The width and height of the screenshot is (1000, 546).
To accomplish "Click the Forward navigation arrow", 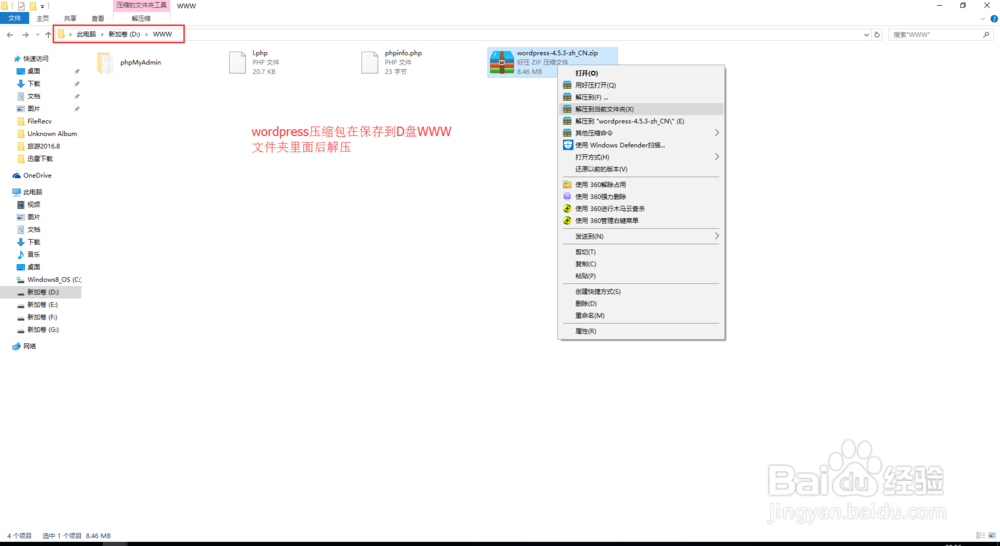I will (25, 34).
